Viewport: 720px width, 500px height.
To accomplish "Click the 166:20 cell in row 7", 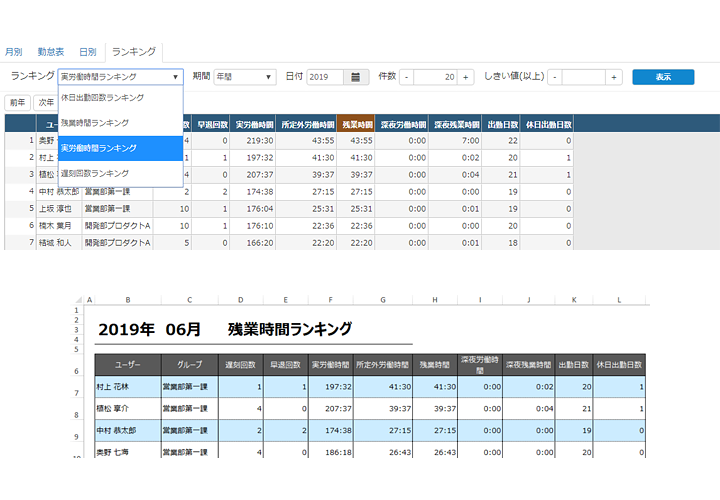I will pyautogui.click(x=253, y=242).
